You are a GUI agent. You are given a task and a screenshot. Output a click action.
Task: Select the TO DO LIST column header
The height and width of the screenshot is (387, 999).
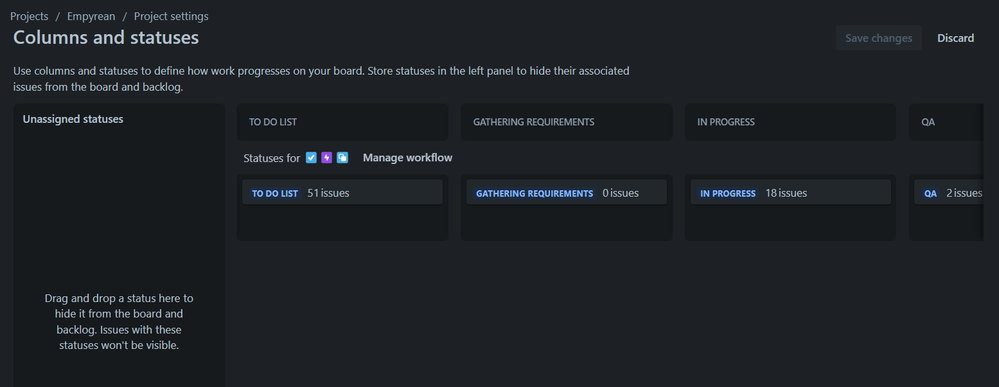pos(342,122)
